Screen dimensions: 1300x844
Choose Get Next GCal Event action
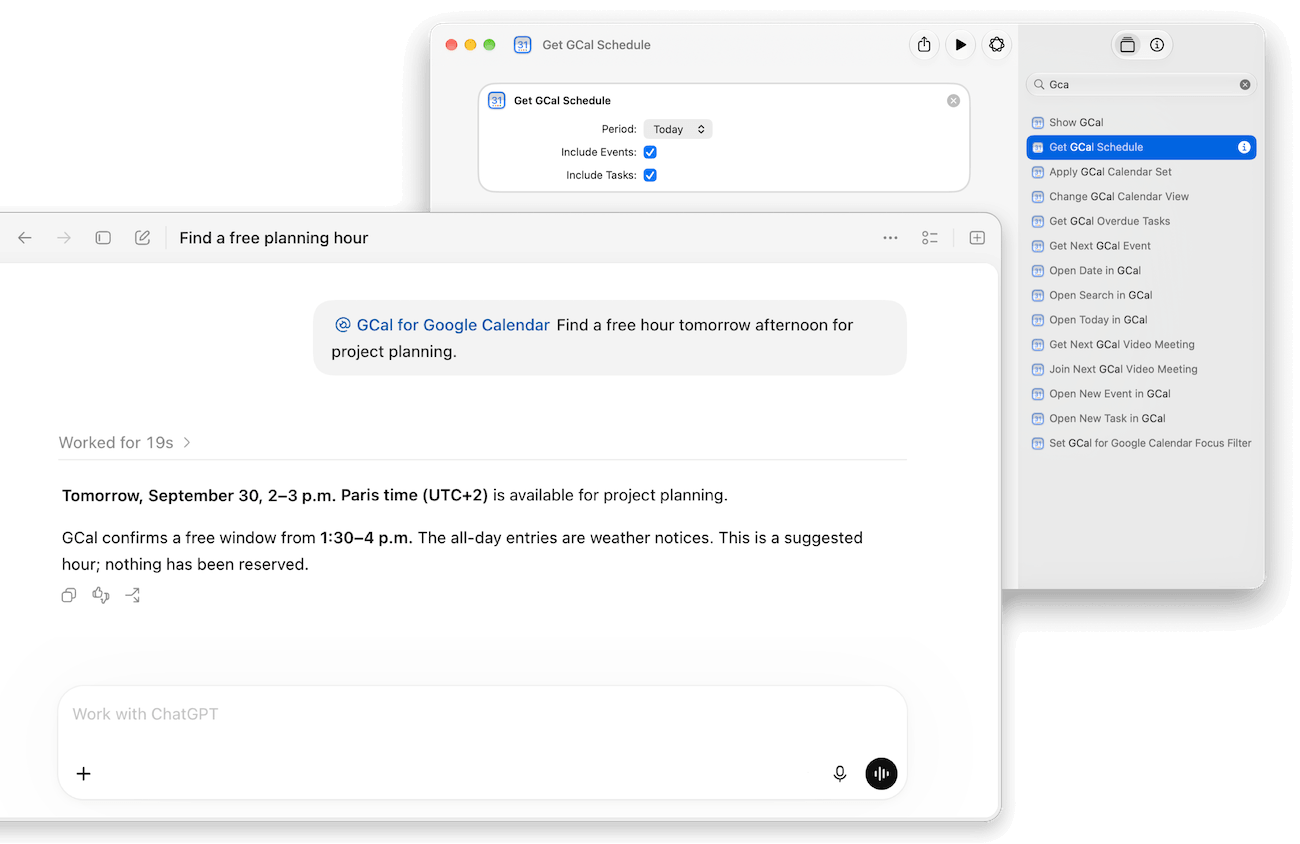point(1141,246)
